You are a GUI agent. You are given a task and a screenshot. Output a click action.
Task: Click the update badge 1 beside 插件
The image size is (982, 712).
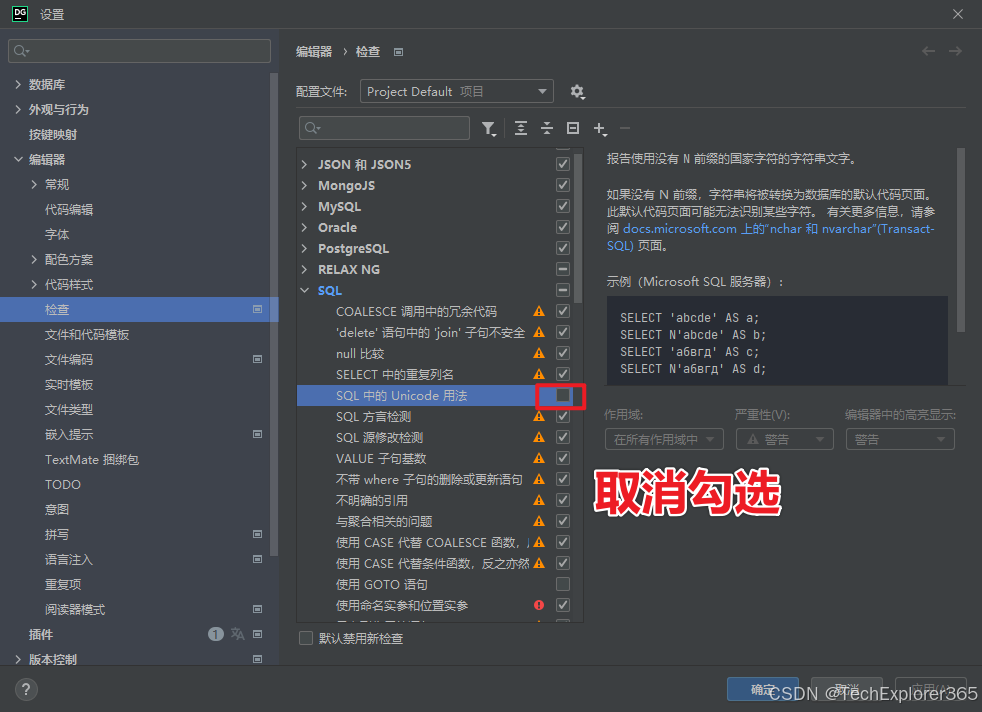pyautogui.click(x=215, y=634)
